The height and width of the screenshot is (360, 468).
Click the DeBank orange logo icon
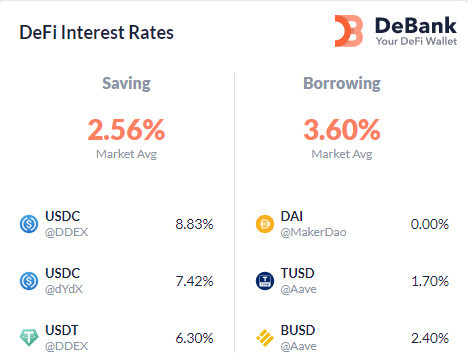click(x=349, y=31)
